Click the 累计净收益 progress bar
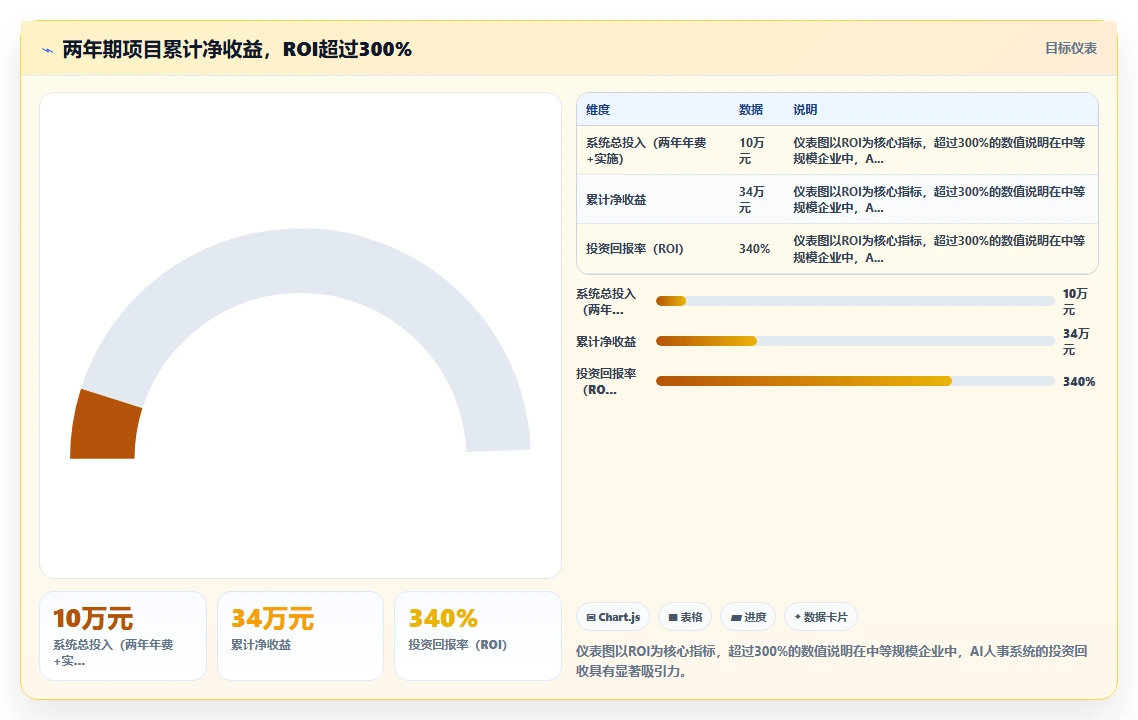Image resolution: width=1138 pixels, height=720 pixels. point(855,341)
